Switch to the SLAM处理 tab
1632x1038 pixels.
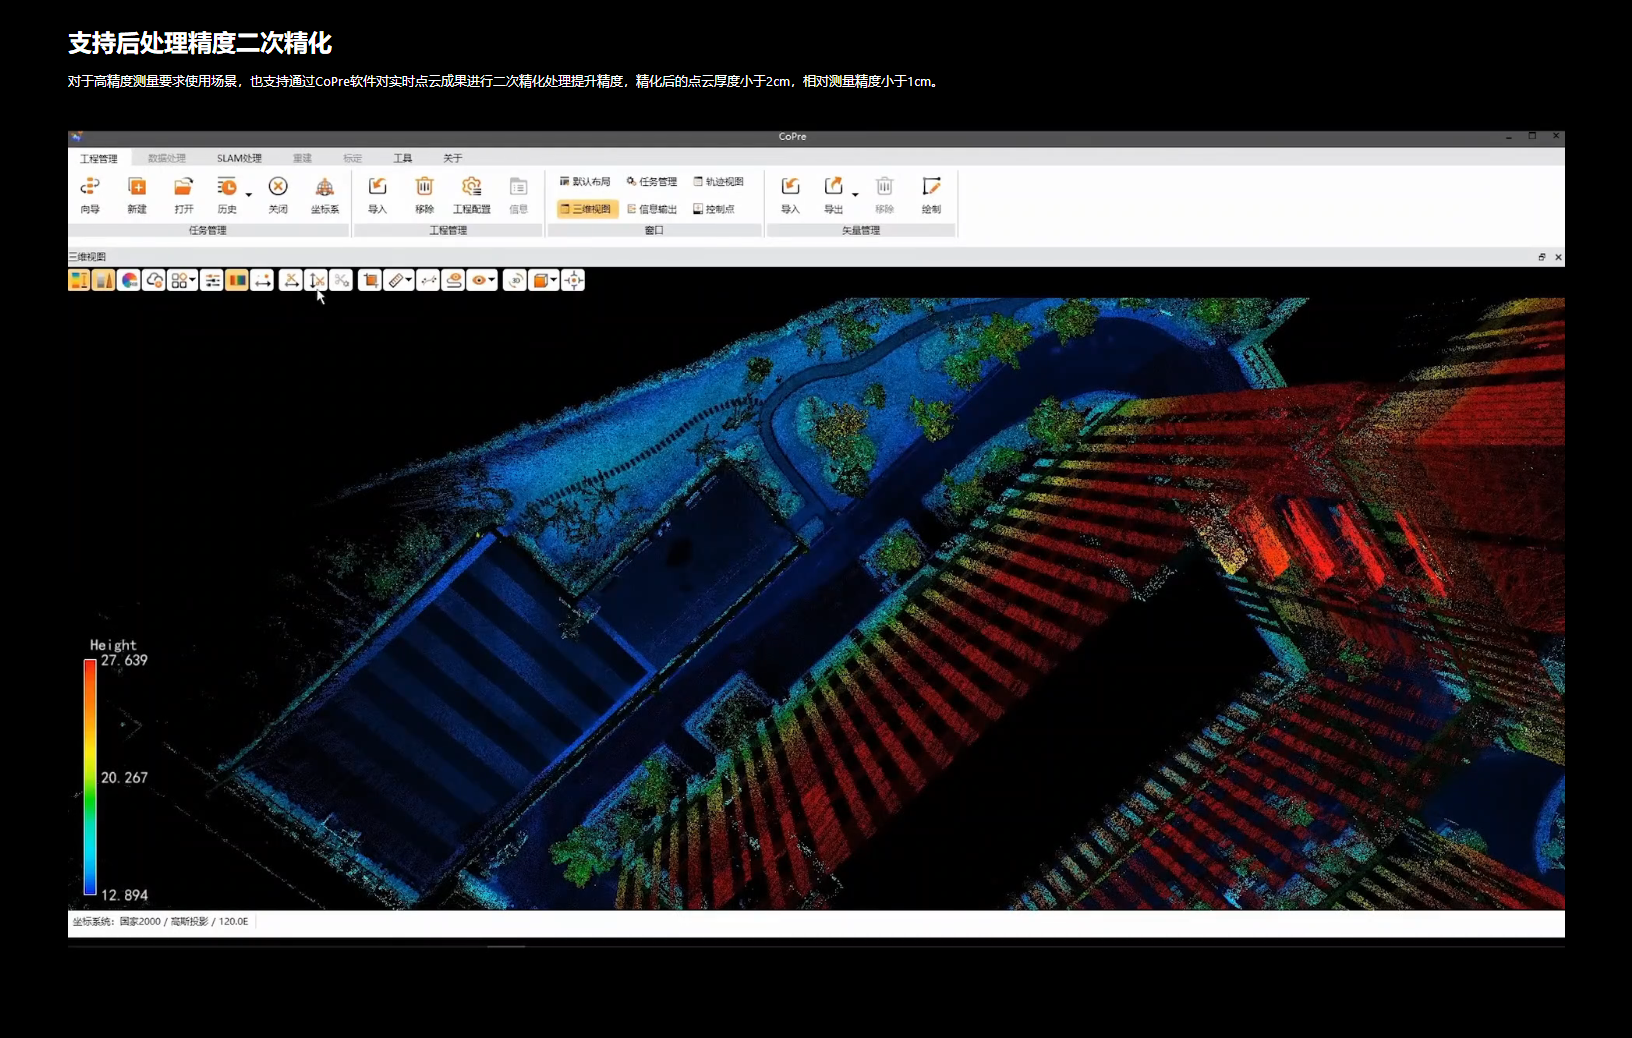point(239,158)
